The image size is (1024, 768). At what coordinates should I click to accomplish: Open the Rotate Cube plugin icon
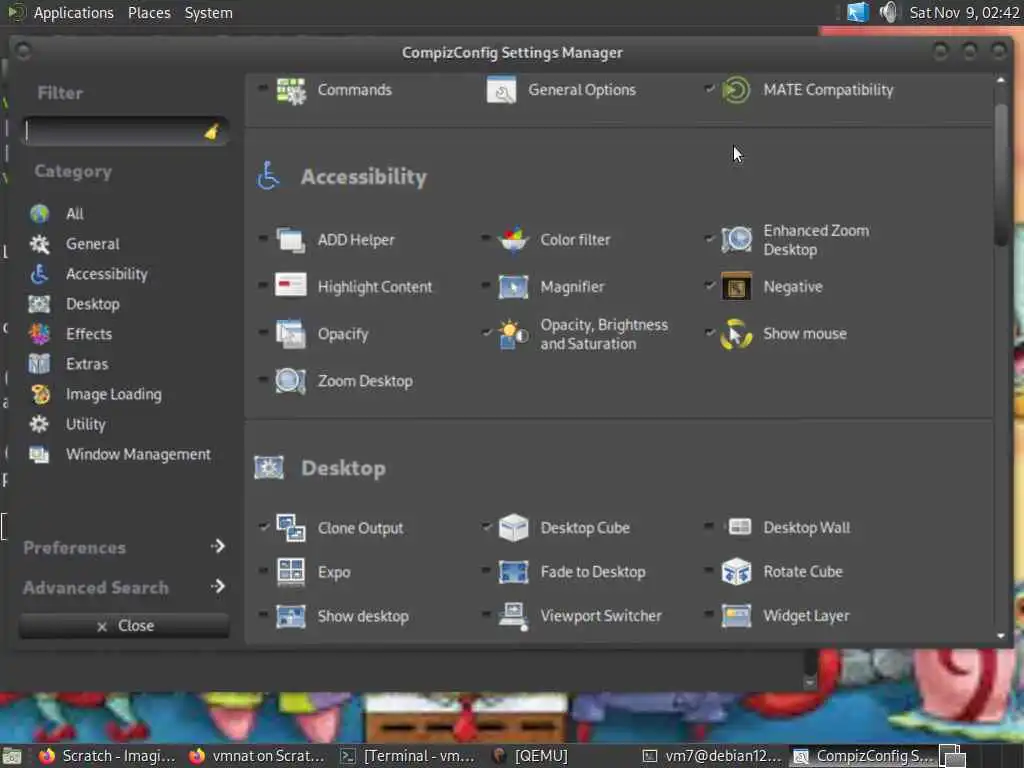736,571
